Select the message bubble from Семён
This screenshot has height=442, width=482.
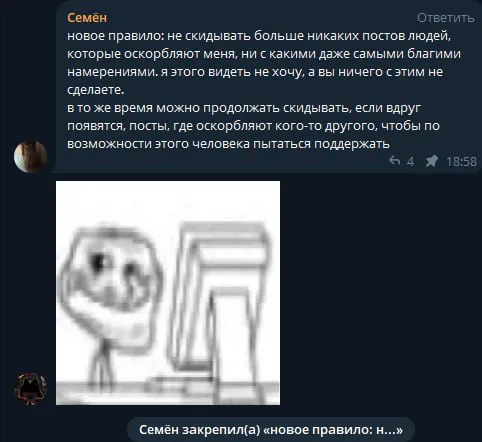pos(267,87)
